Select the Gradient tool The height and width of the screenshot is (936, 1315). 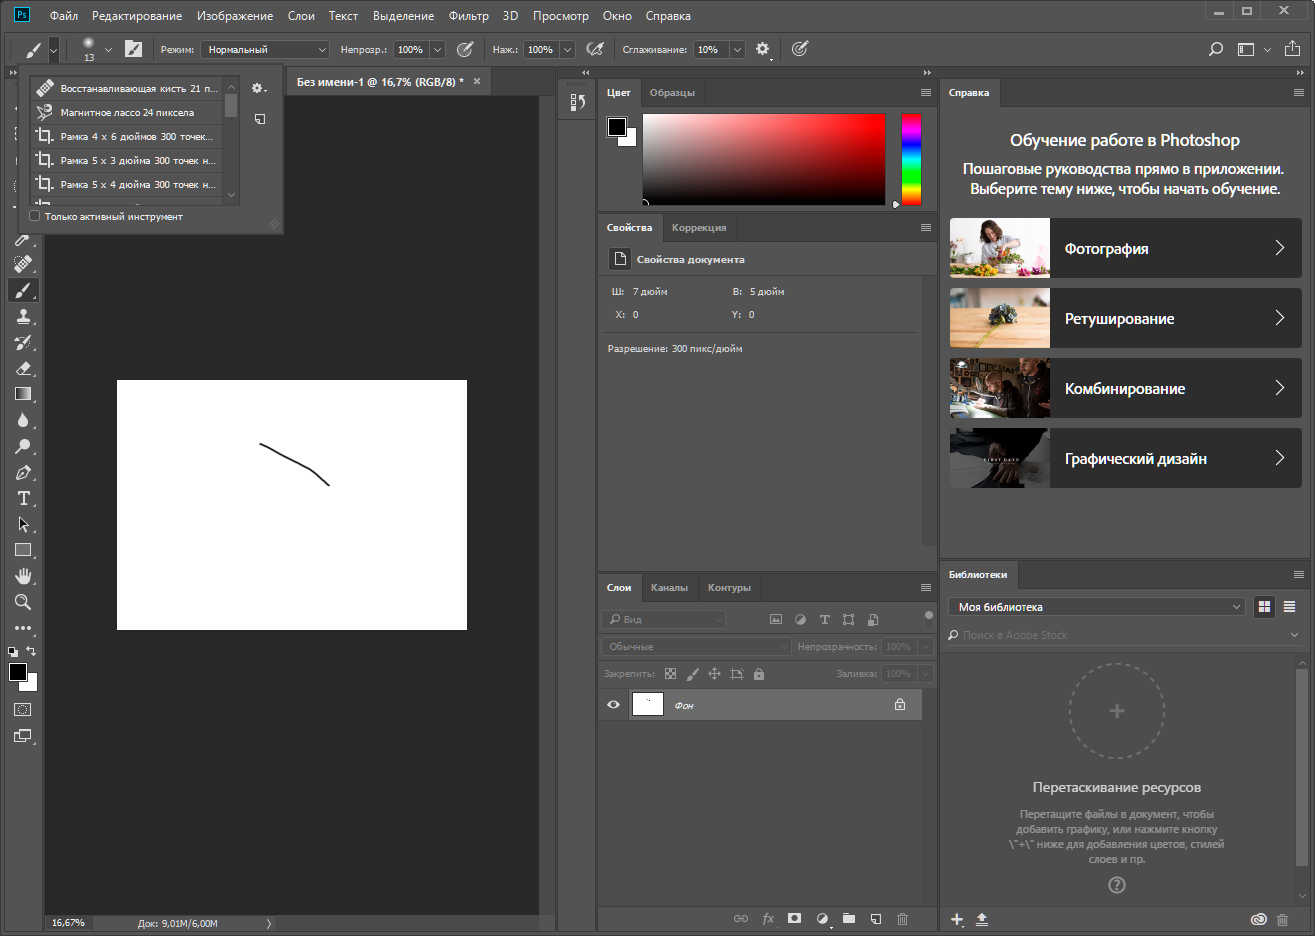coord(23,394)
